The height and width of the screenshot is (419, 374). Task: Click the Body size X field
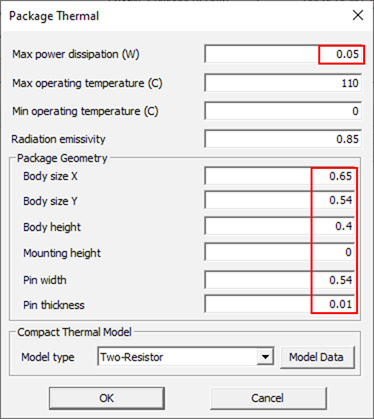(280, 176)
